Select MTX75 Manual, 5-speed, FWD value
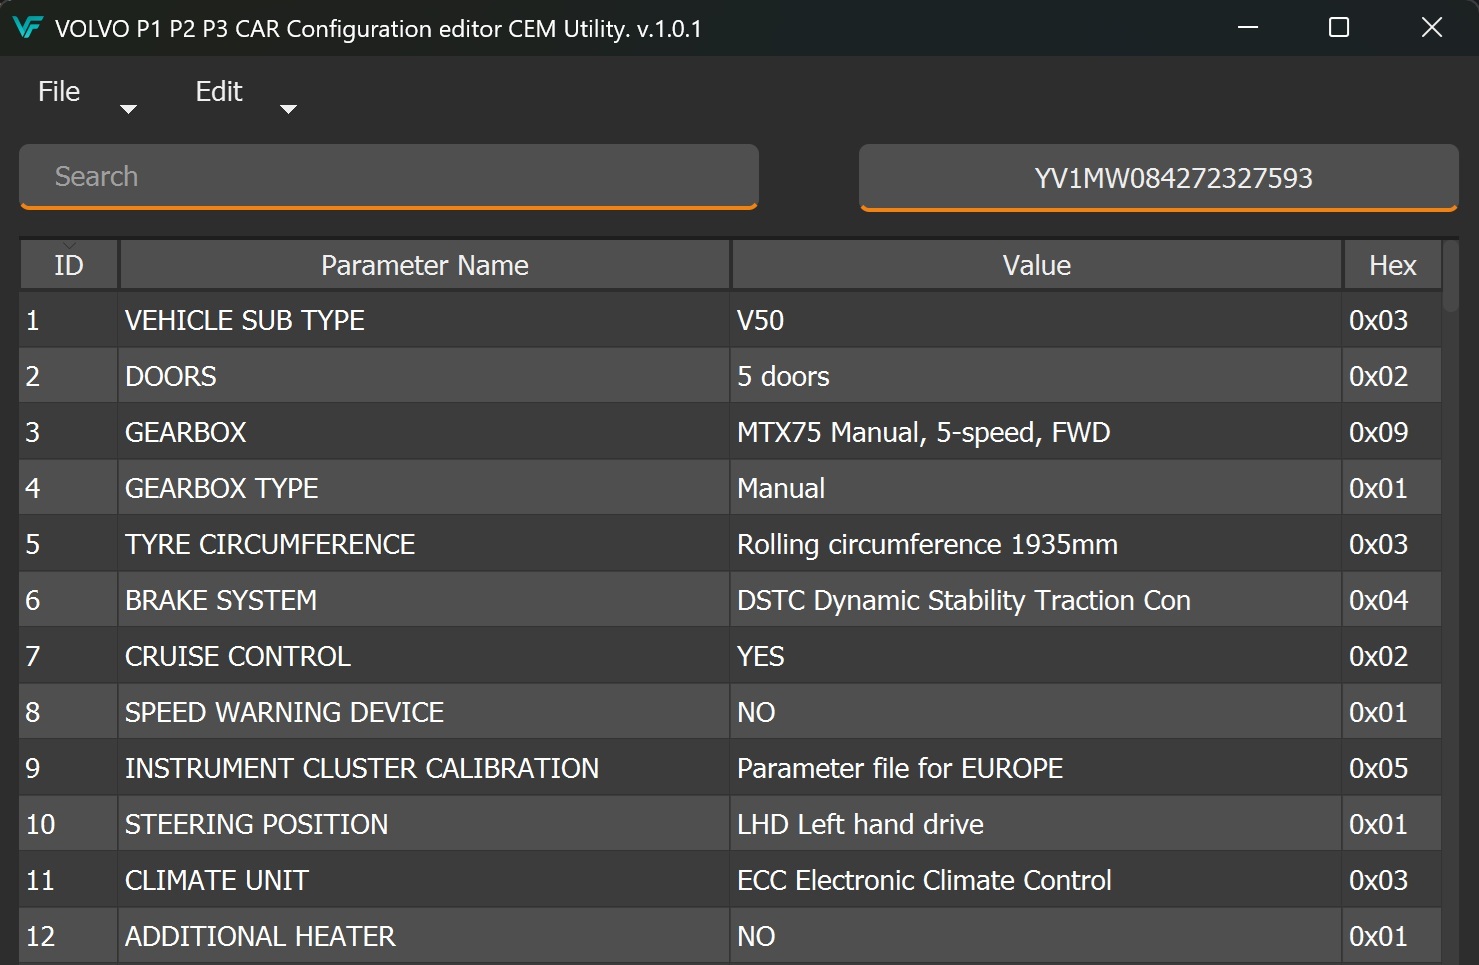This screenshot has width=1479, height=965. 1036,432
